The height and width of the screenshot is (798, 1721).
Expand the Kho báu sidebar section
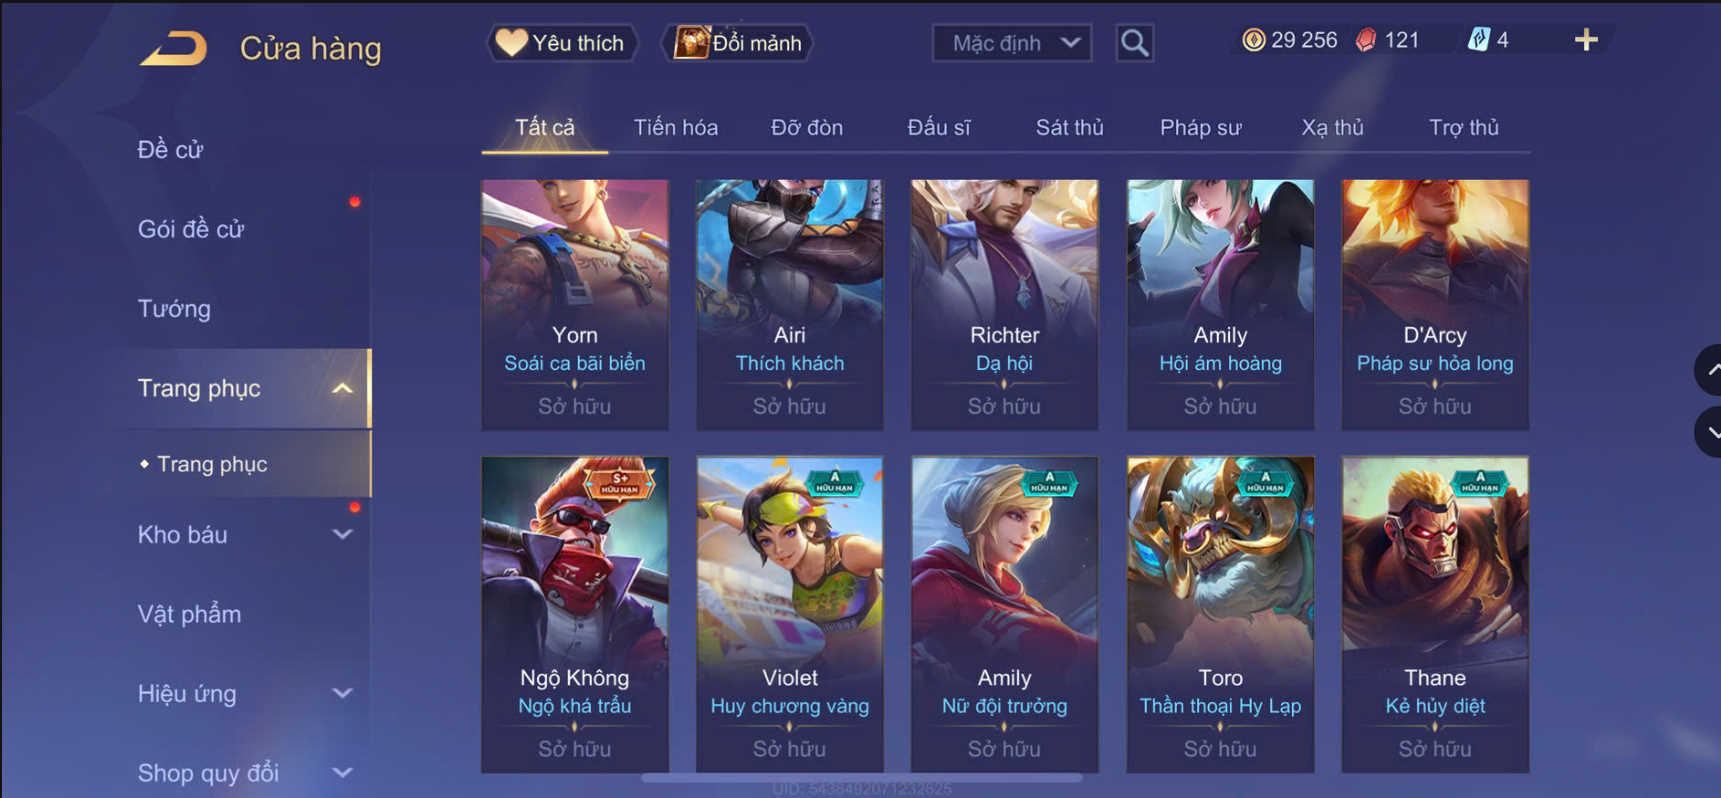[x=342, y=535]
